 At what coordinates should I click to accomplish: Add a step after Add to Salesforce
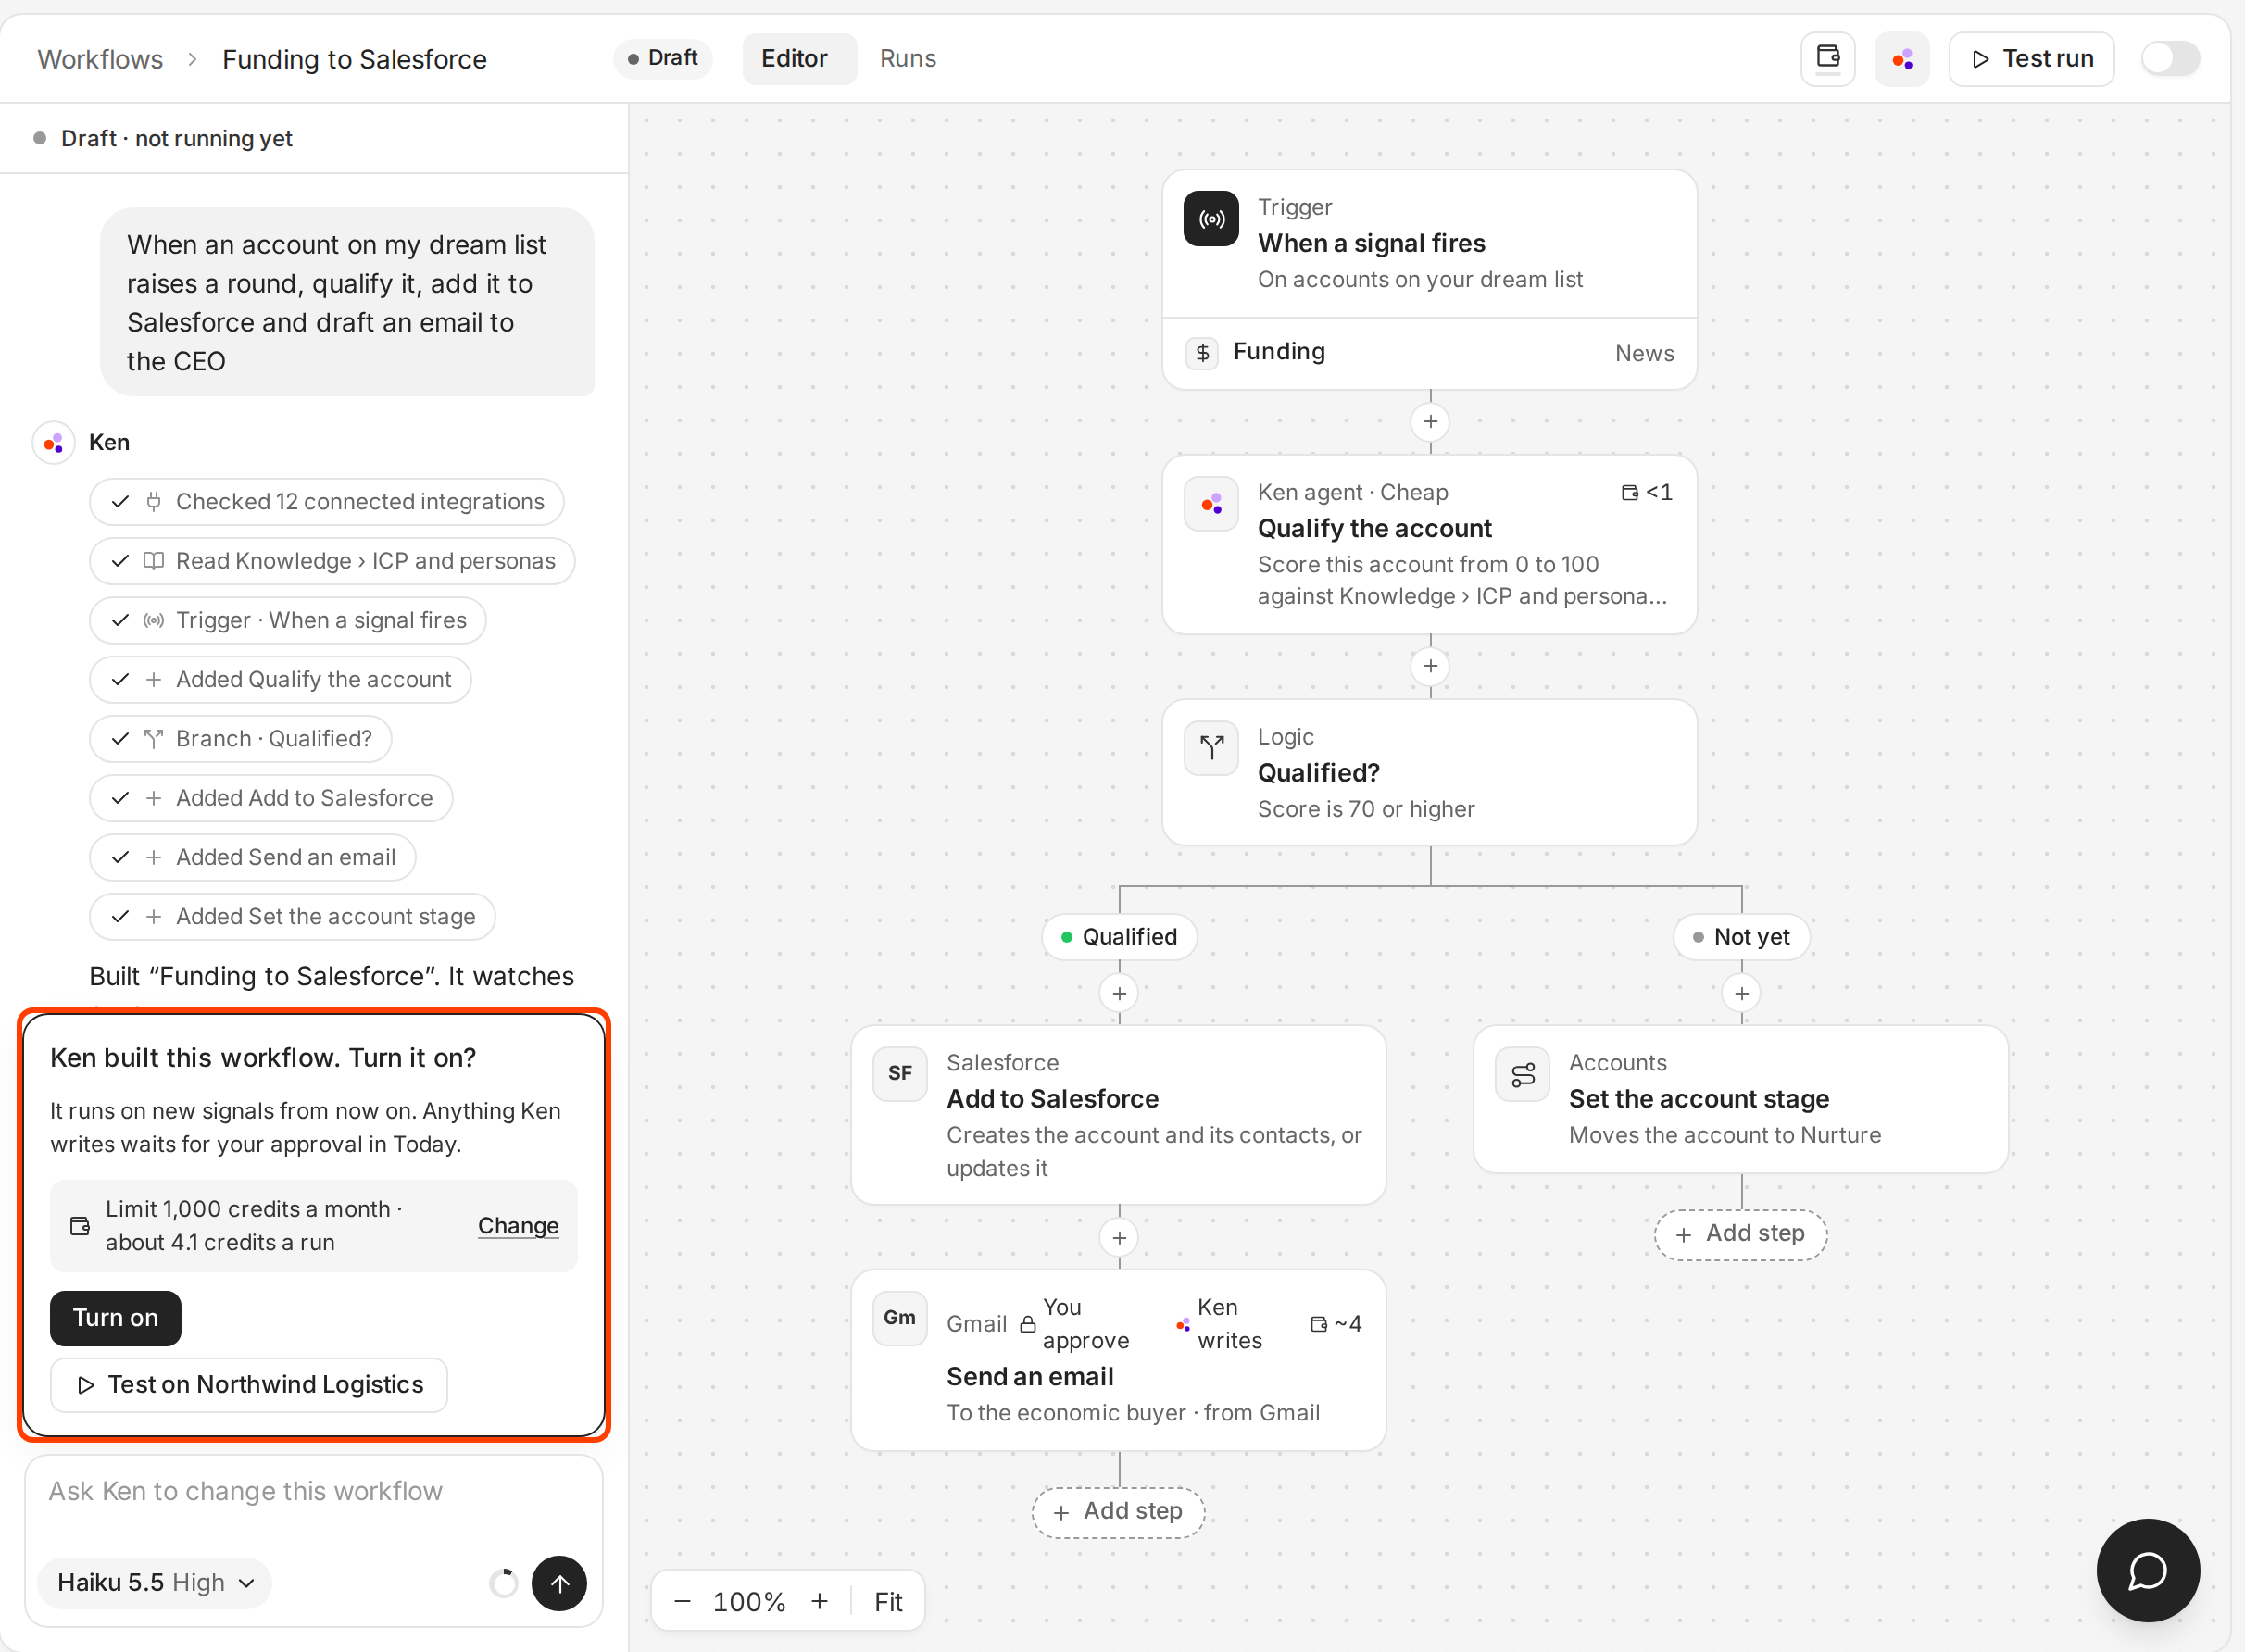click(x=1119, y=1238)
